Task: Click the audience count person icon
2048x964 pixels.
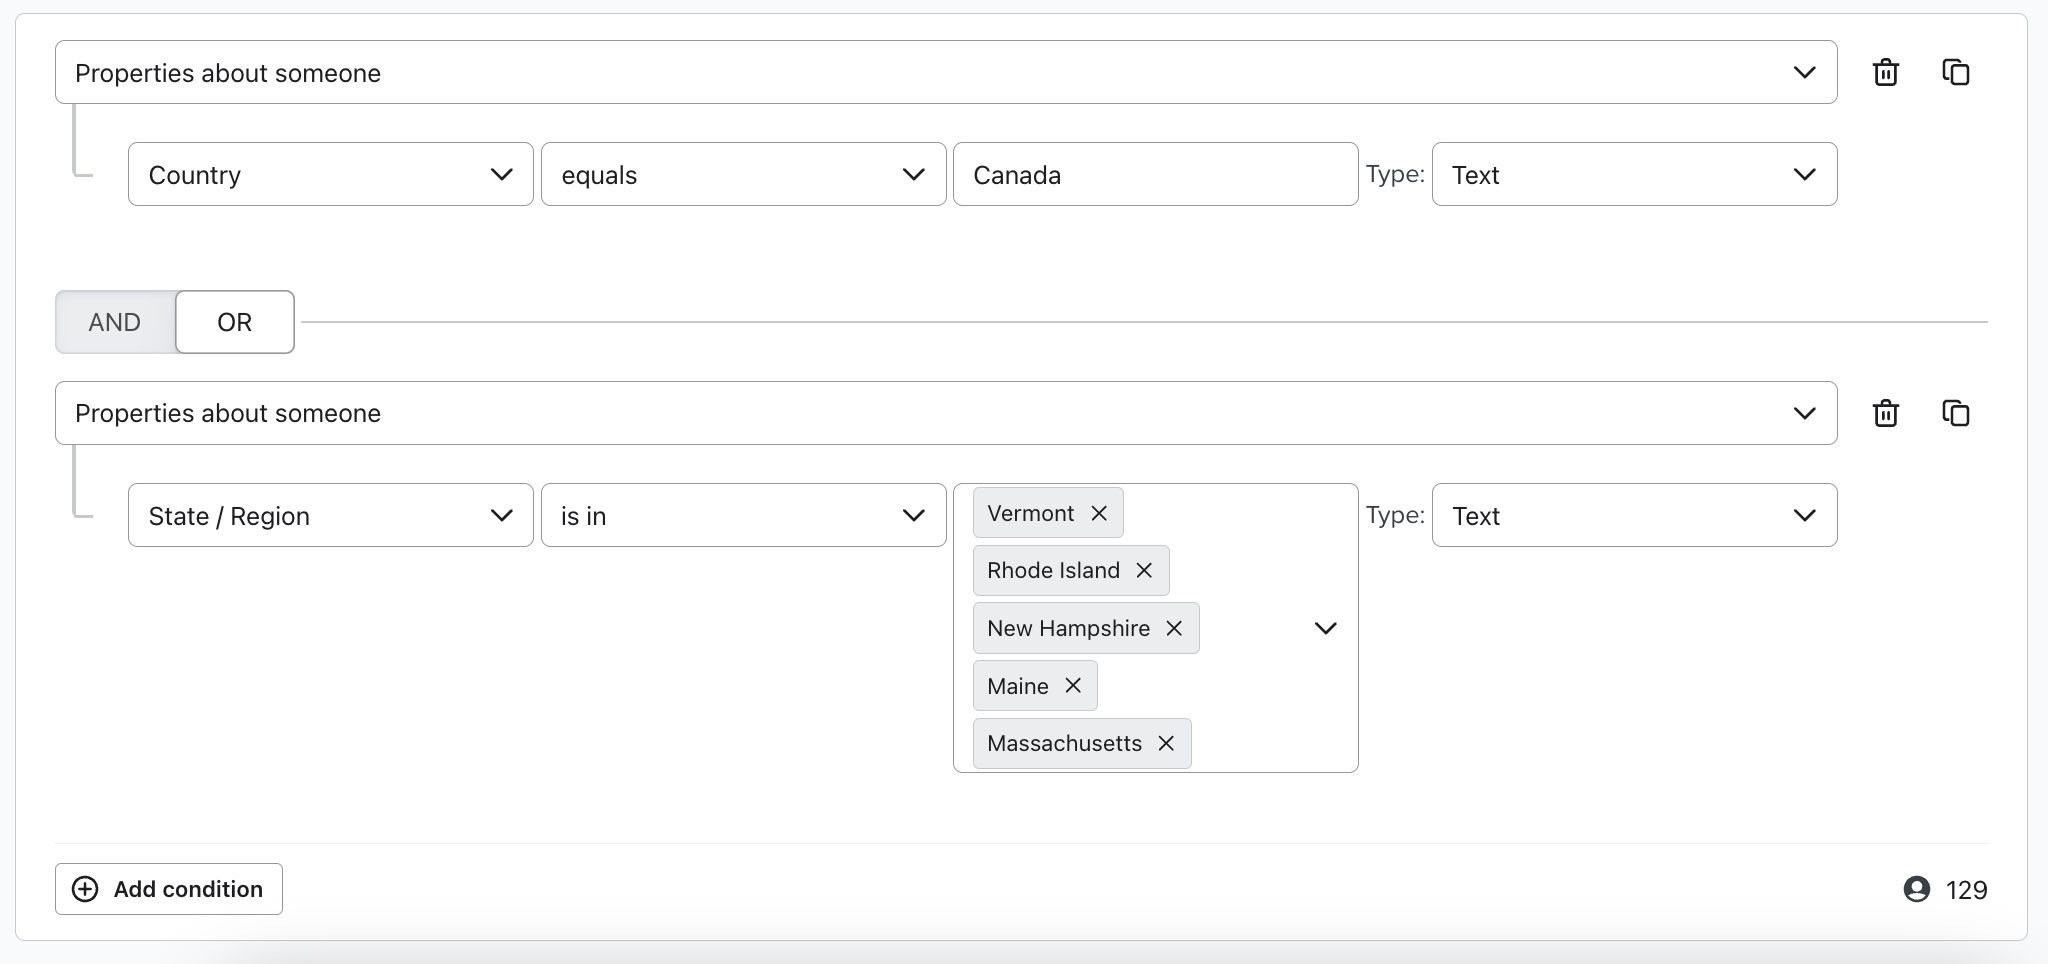Action: click(x=1919, y=889)
